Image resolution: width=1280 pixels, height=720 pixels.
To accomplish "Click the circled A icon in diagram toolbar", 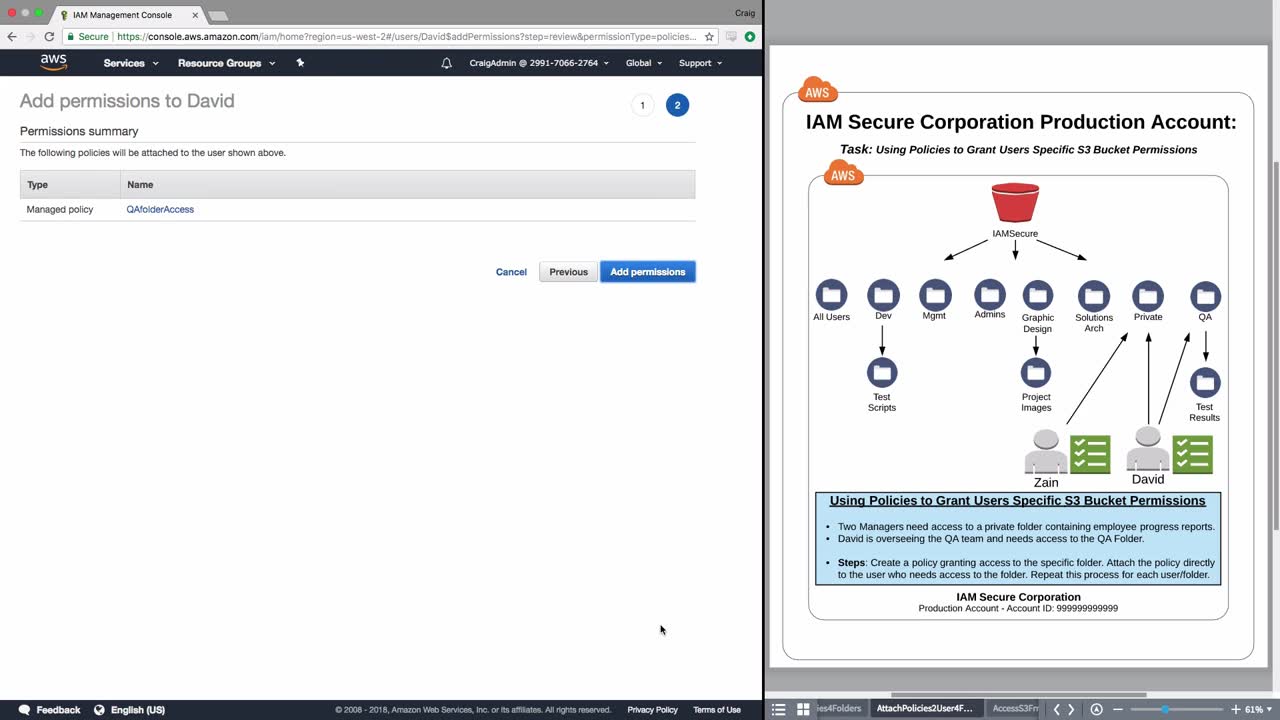I will click(x=1096, y=709).
